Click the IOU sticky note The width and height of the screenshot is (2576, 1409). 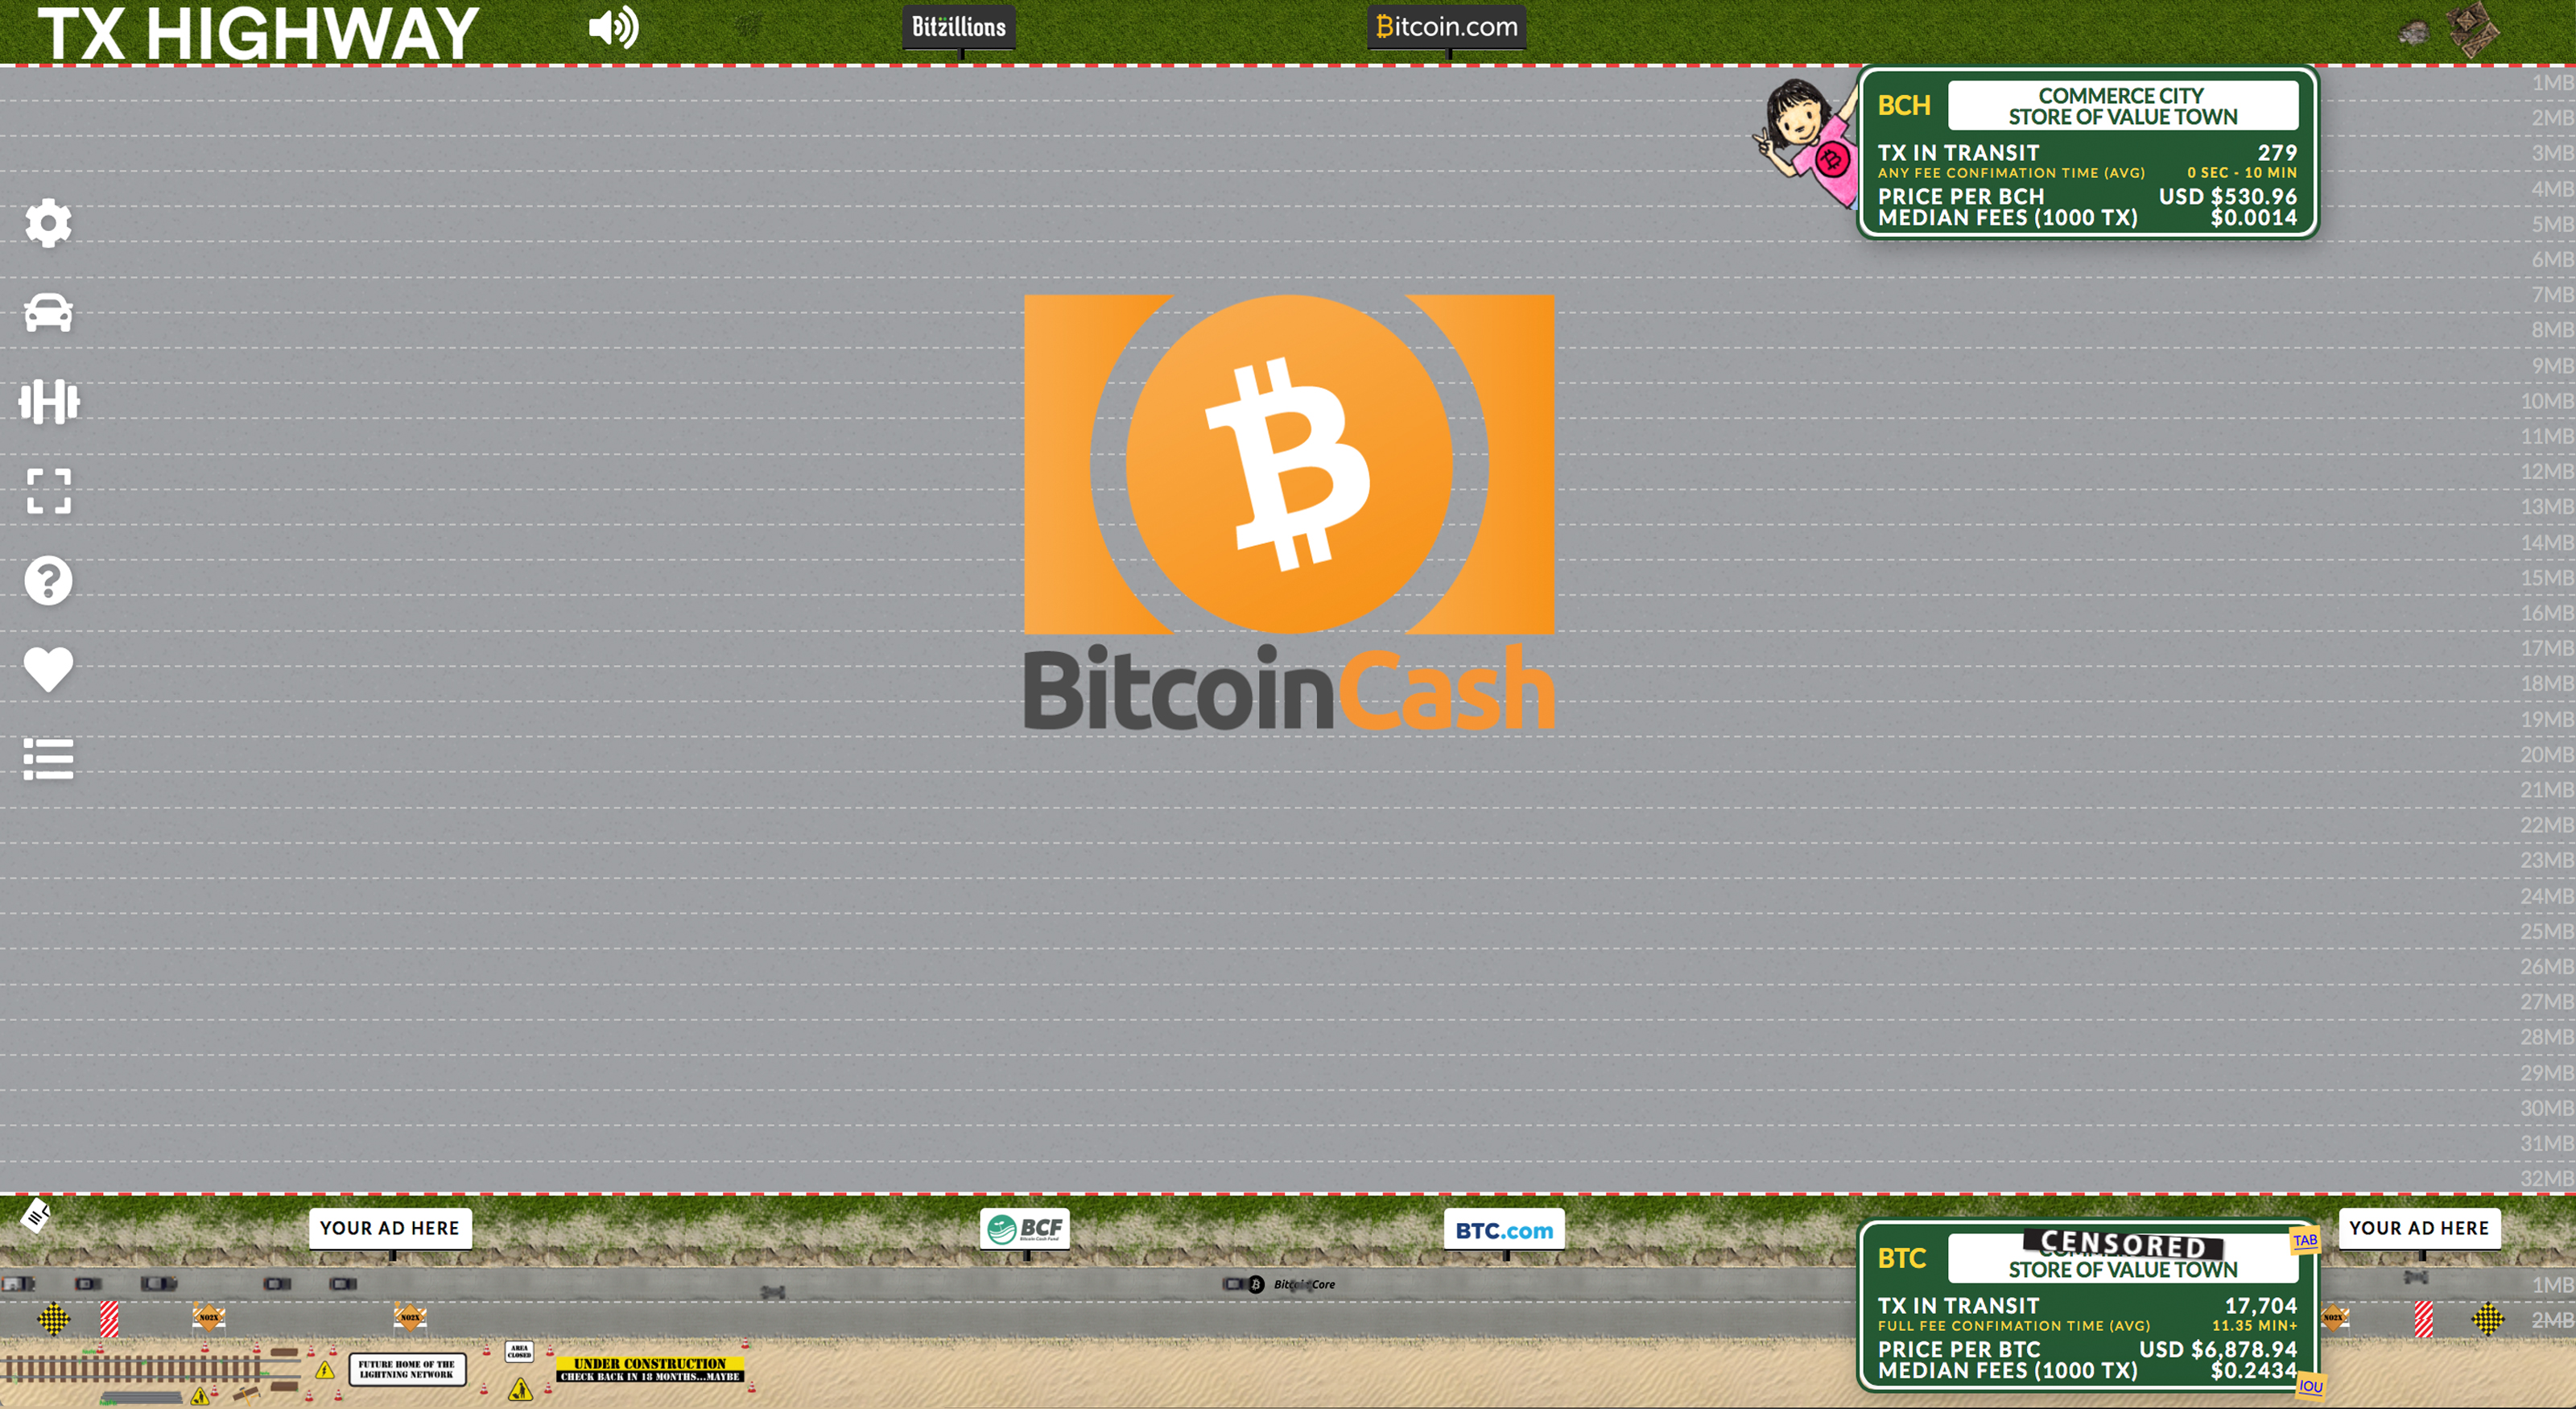pyautogui.click(x=2310, y=1386)
